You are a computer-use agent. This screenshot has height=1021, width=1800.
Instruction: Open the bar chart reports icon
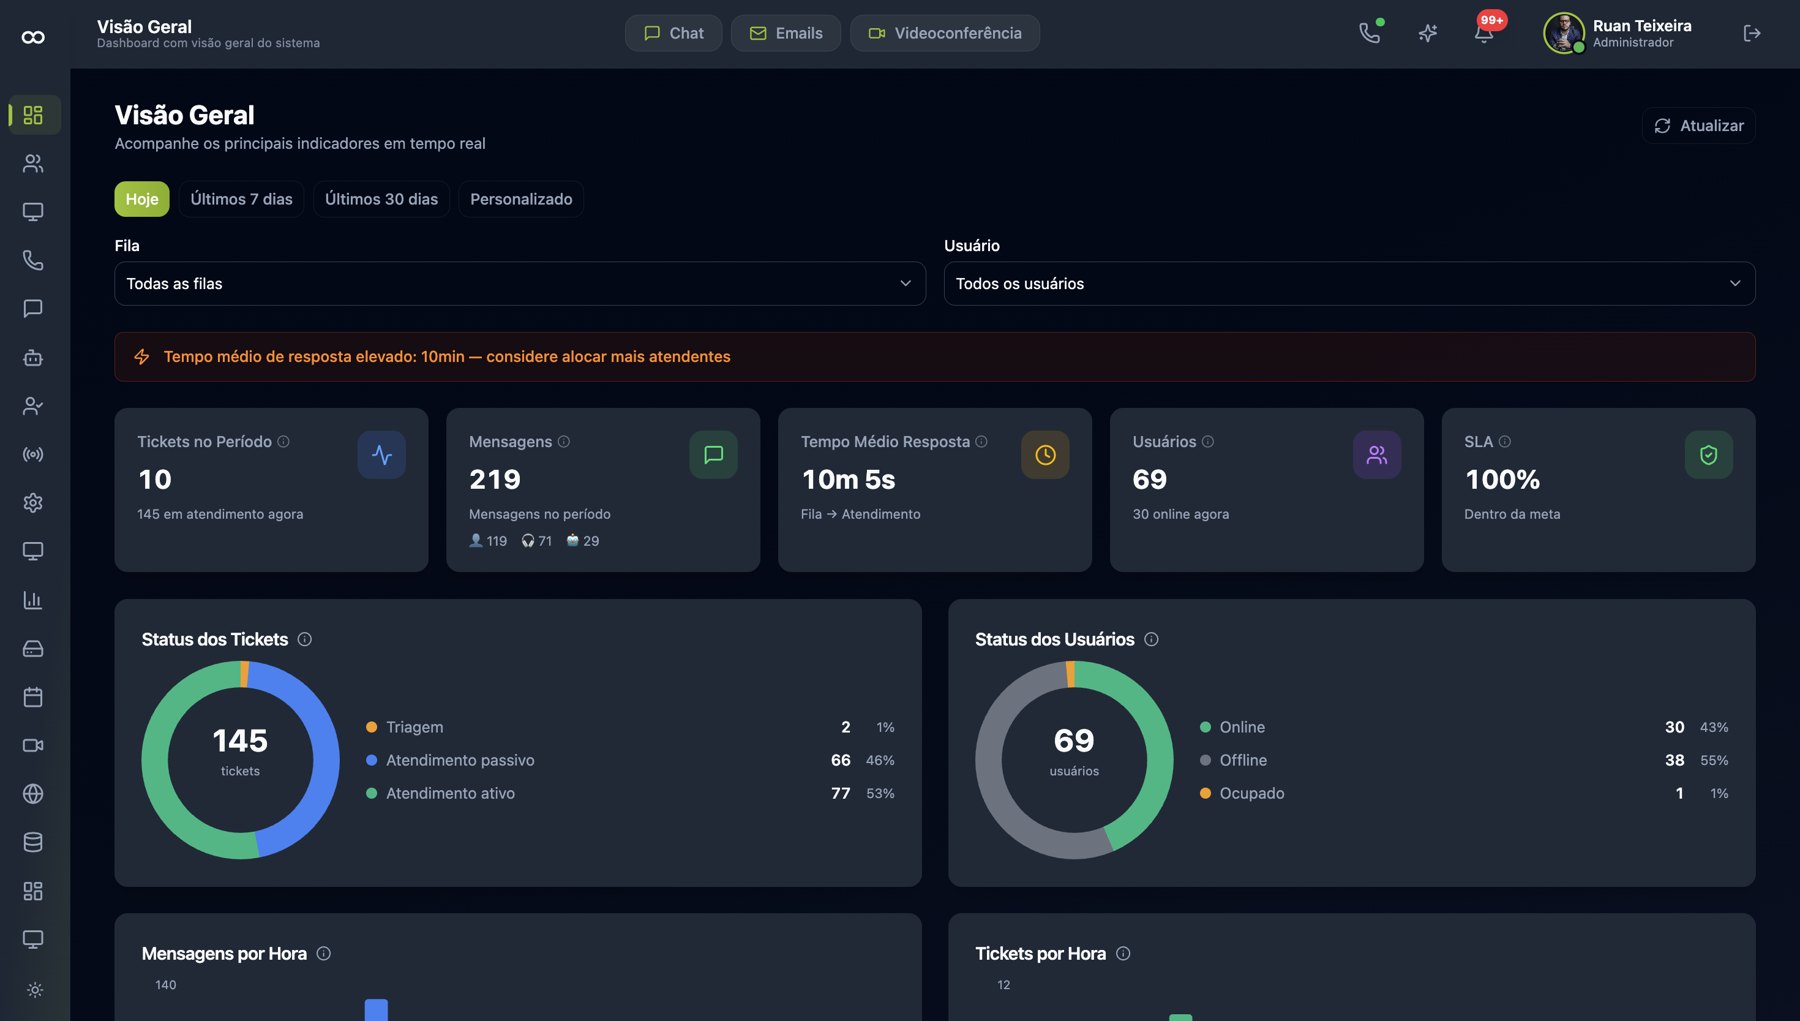pos(33,600)
